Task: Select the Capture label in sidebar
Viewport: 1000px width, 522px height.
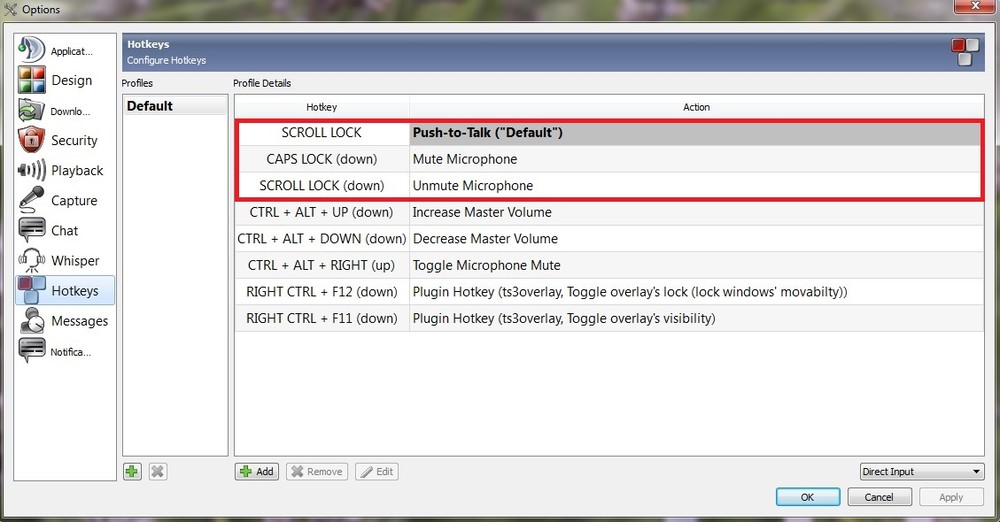Action: coord(74,200)
